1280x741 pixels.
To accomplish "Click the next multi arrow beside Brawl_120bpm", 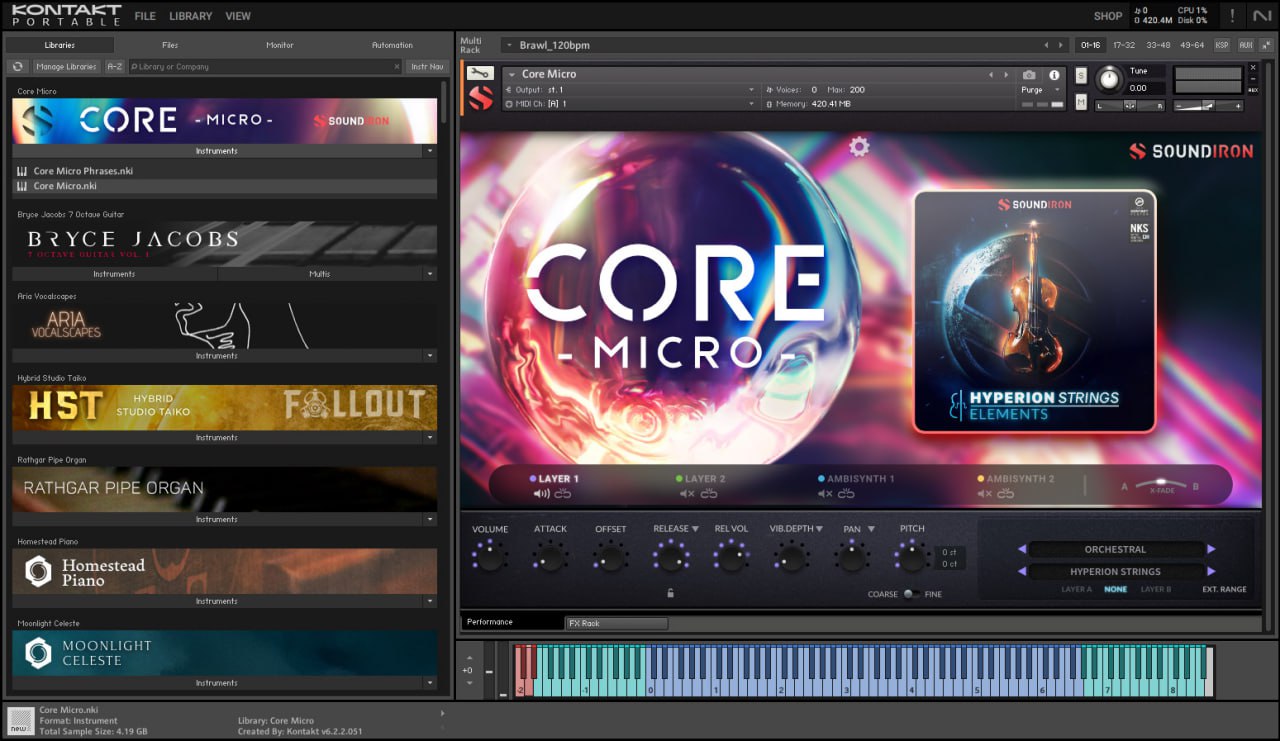I will [x=1061, y=45].
